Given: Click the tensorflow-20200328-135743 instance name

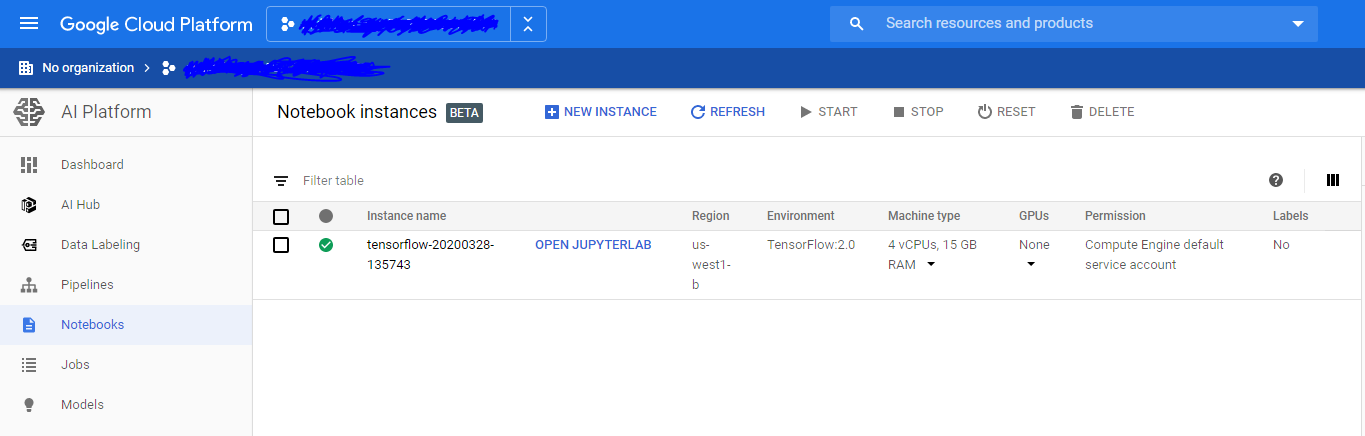Looking at the screenshot, I should coord(431,255).
